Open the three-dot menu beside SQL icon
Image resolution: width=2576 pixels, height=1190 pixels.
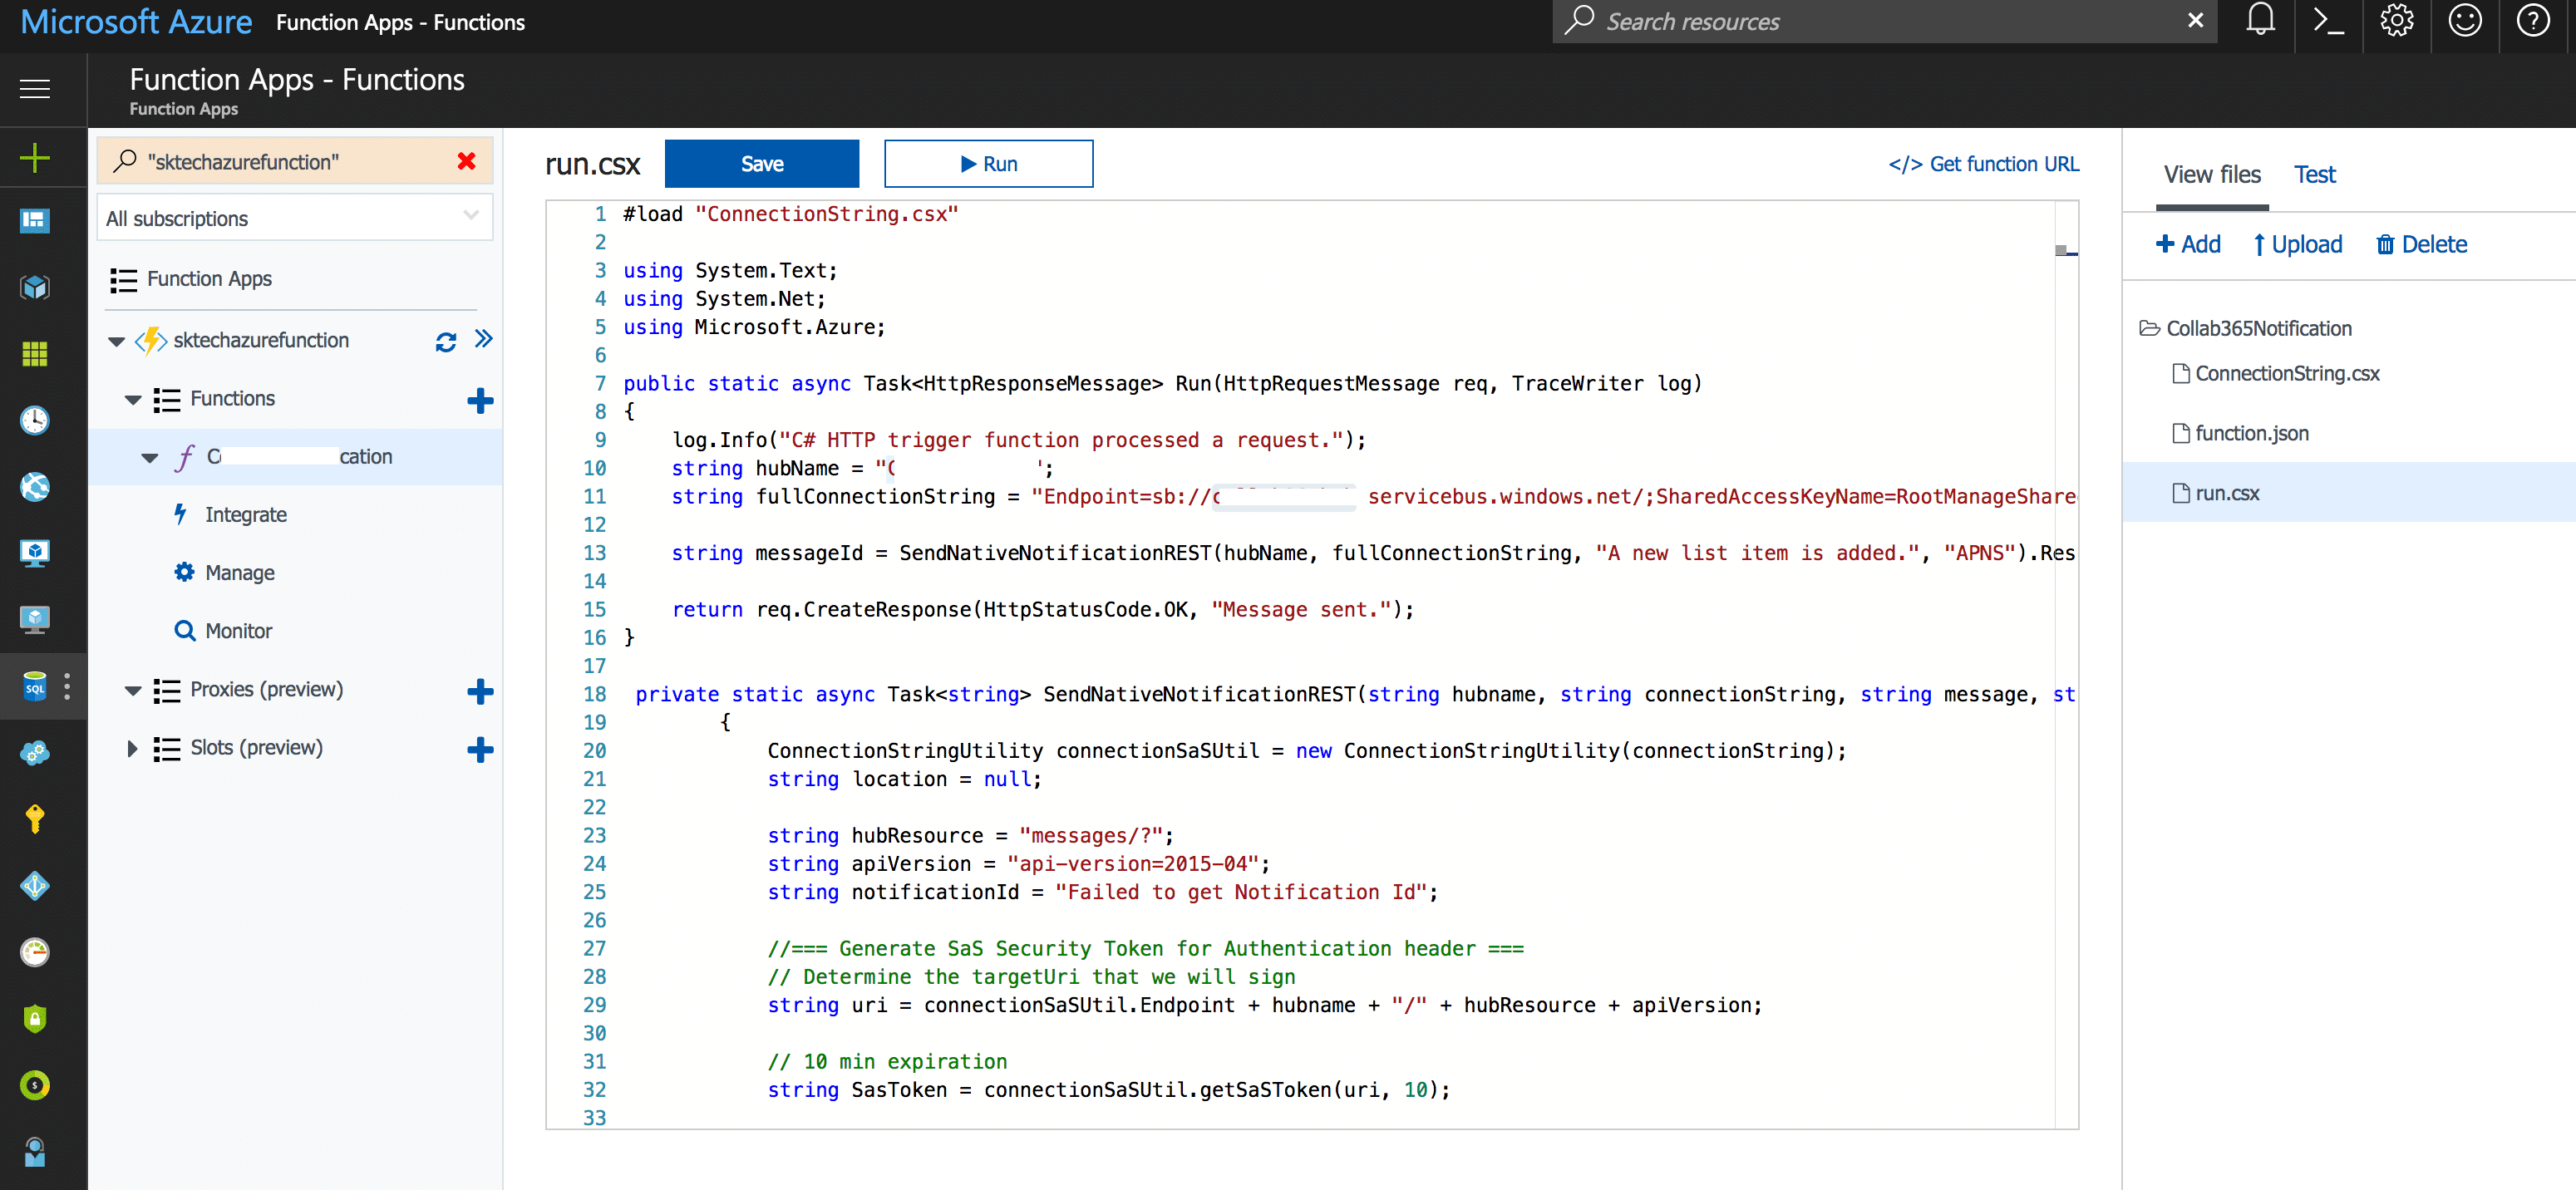pyautogui.click(x=67, y=686)
